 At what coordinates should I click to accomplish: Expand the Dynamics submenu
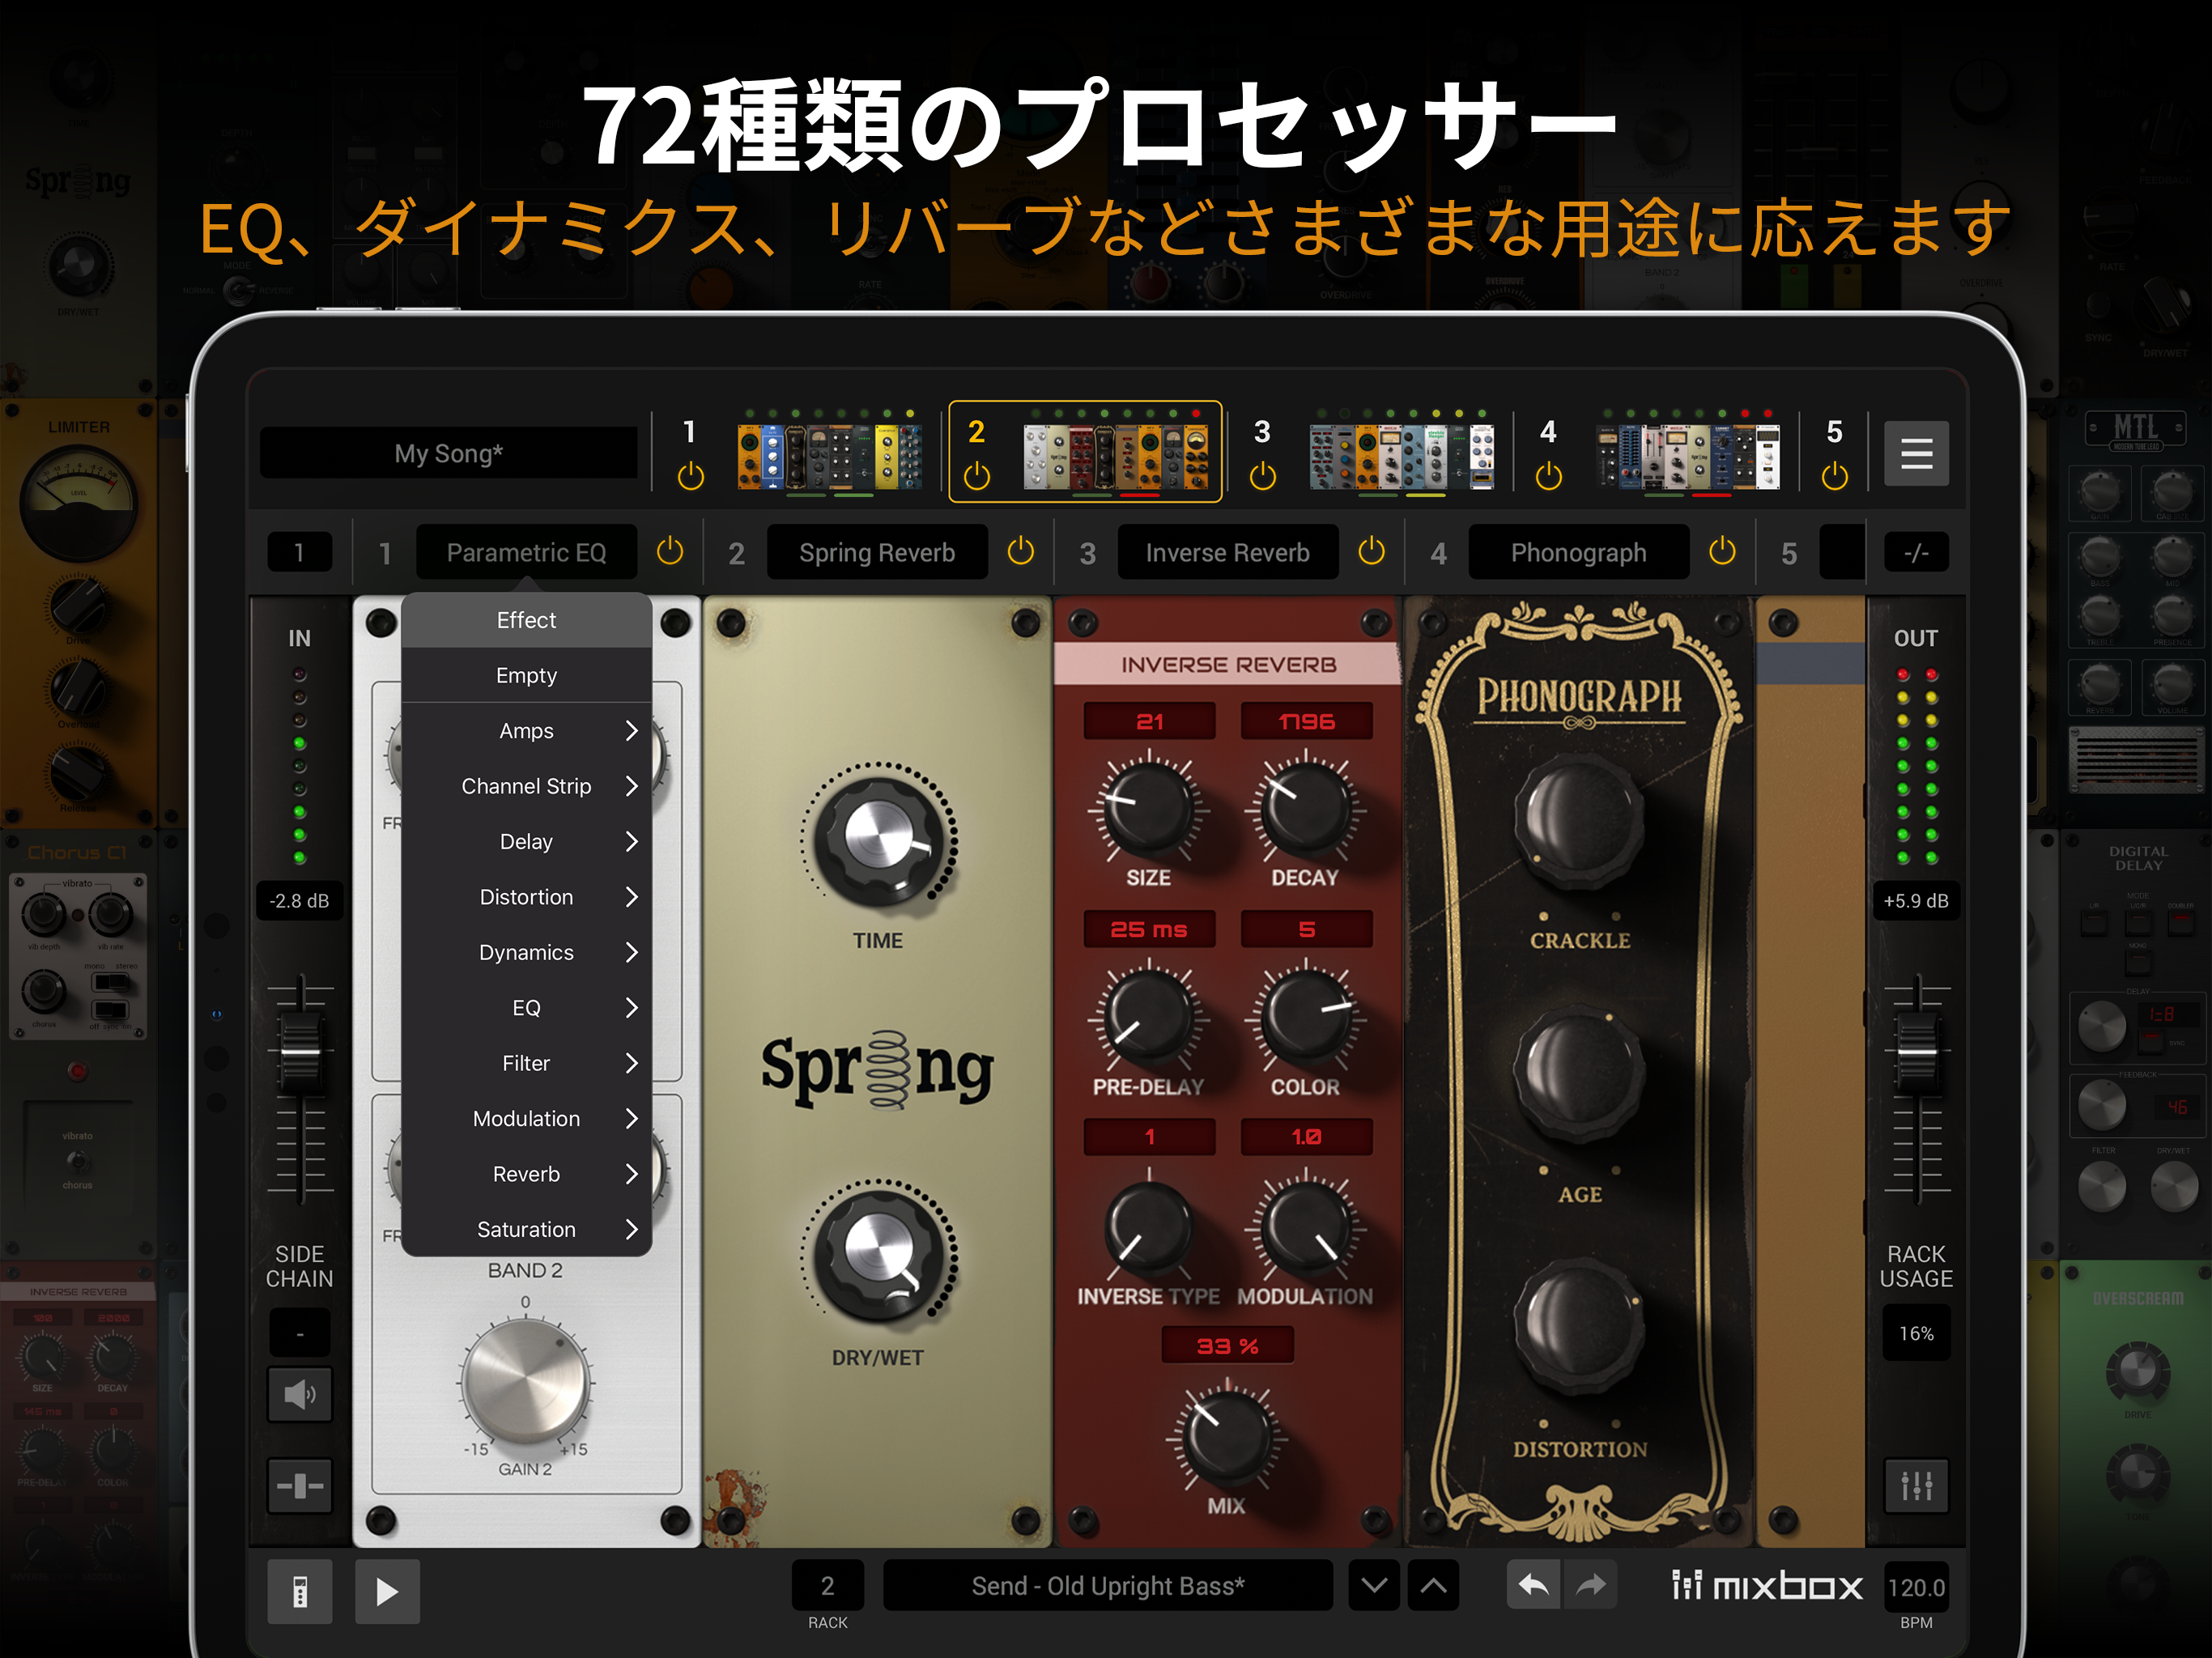526,952
